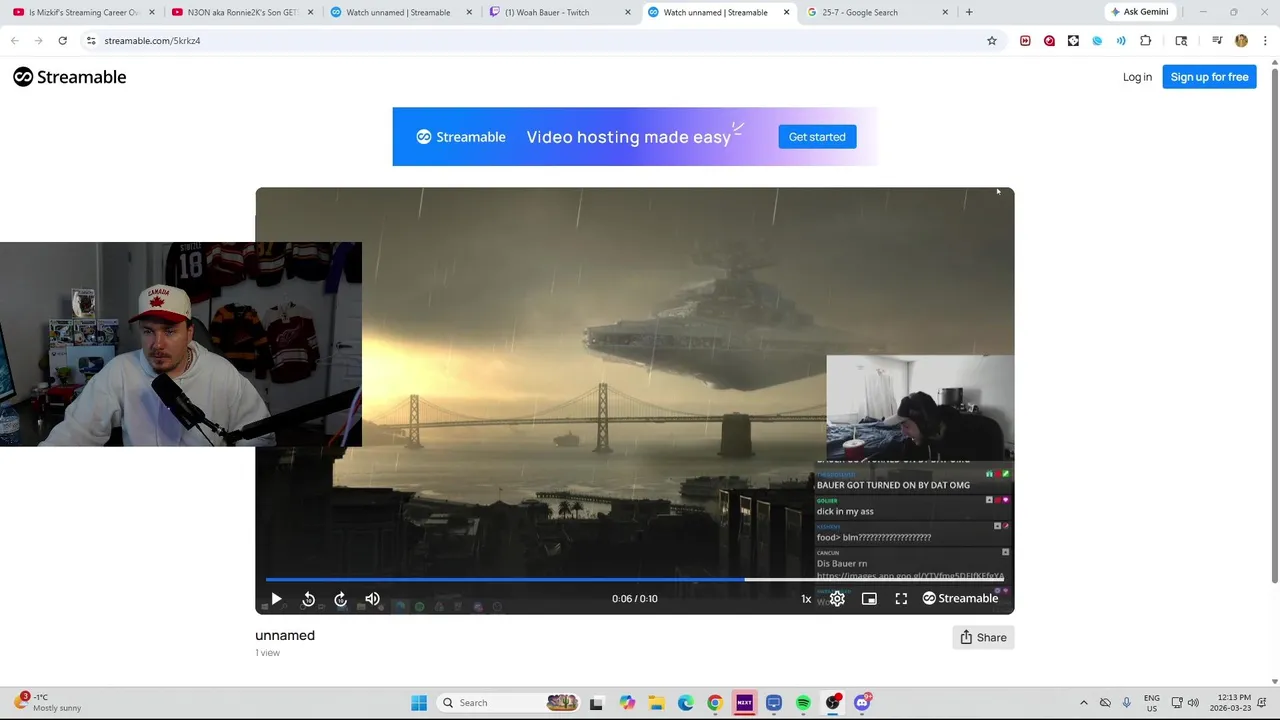The image size is (1280, 720).
Task: Switch to Woah Bauer Twitch tab
Action: [559, 12]
